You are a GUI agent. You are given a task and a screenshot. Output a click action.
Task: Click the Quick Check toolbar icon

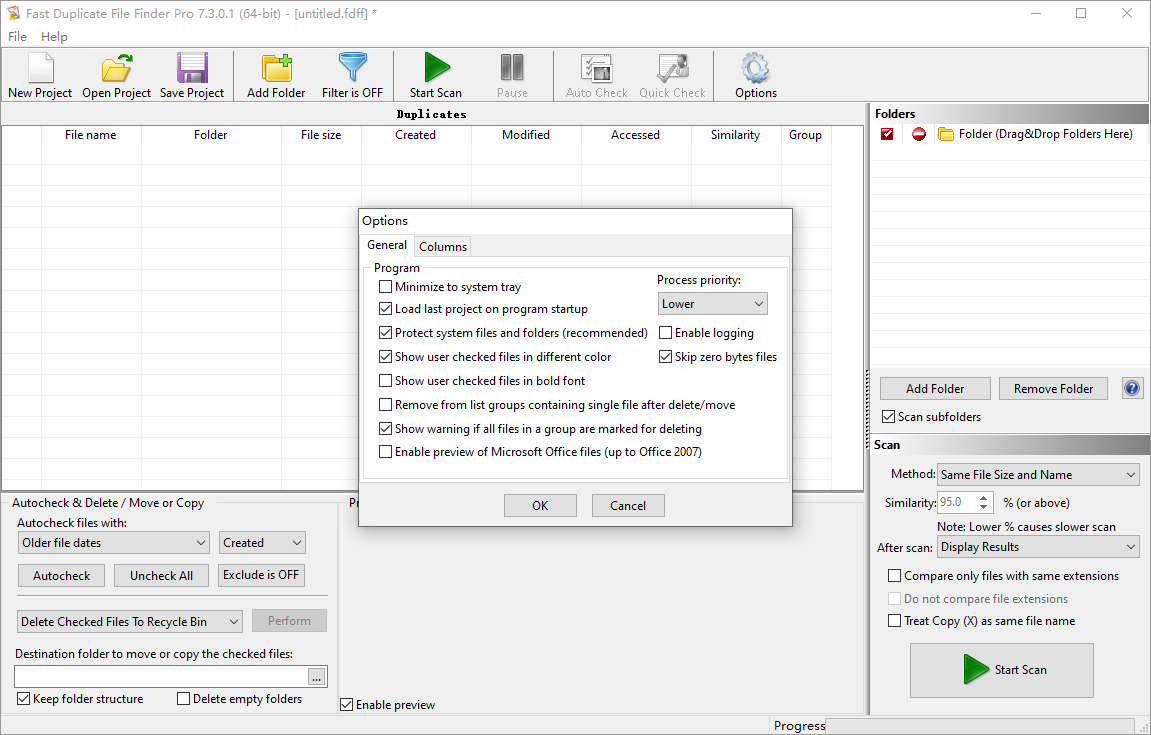[x=672, y=68]
